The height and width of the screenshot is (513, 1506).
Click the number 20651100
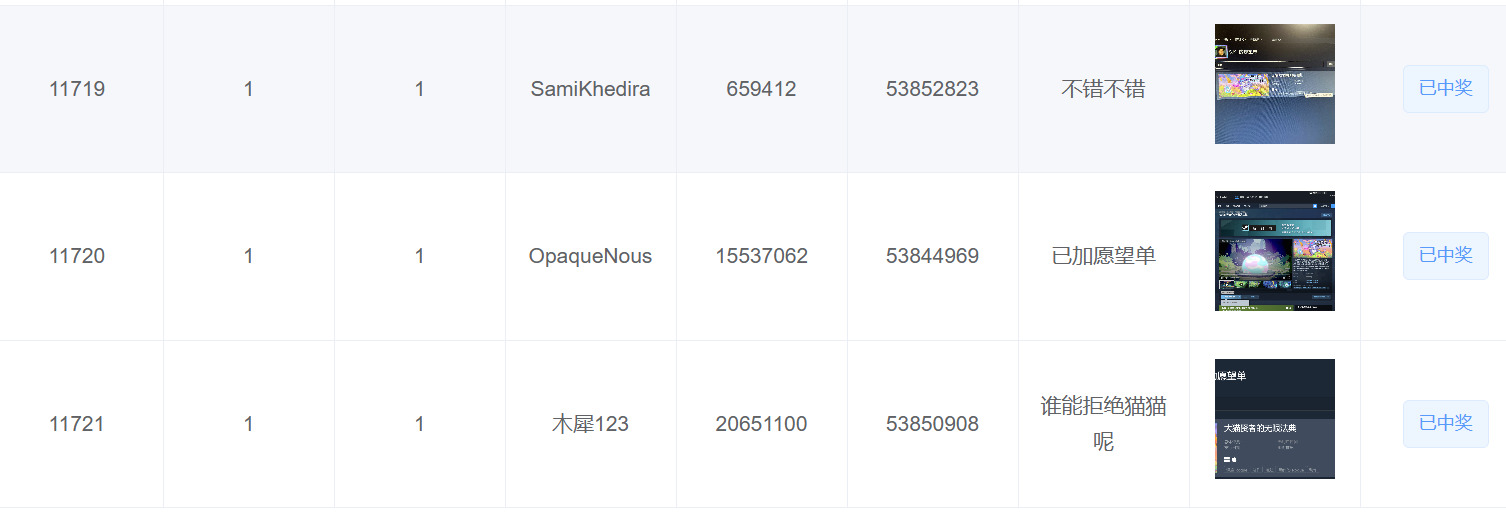(x=761, y=424)
